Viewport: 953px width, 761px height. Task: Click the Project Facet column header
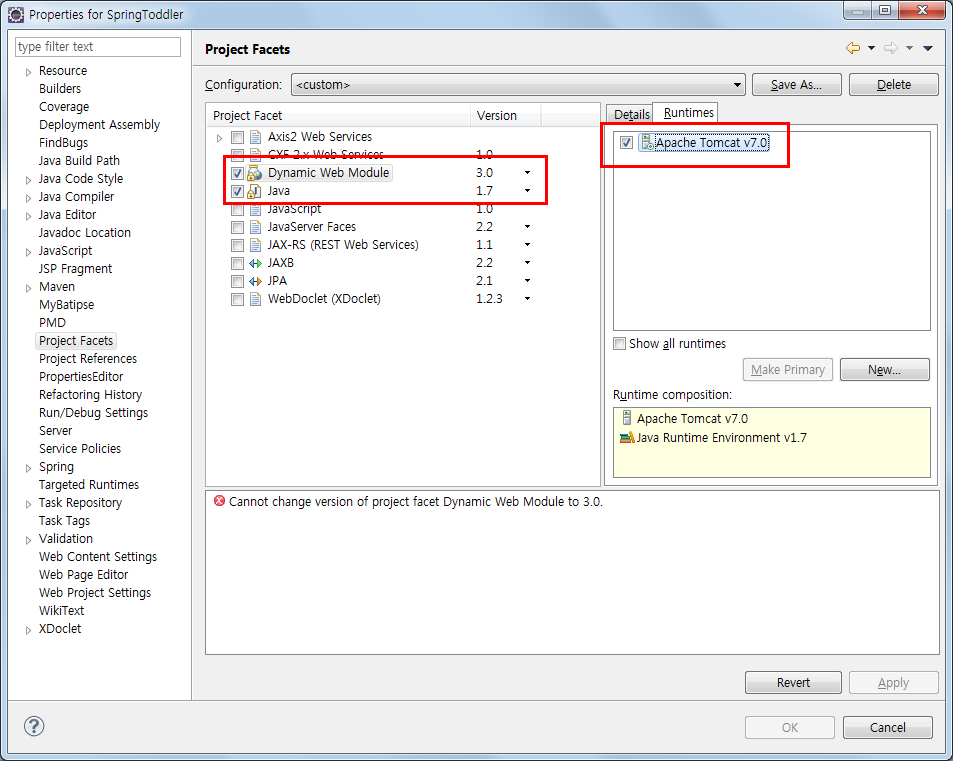click(339, 115)
